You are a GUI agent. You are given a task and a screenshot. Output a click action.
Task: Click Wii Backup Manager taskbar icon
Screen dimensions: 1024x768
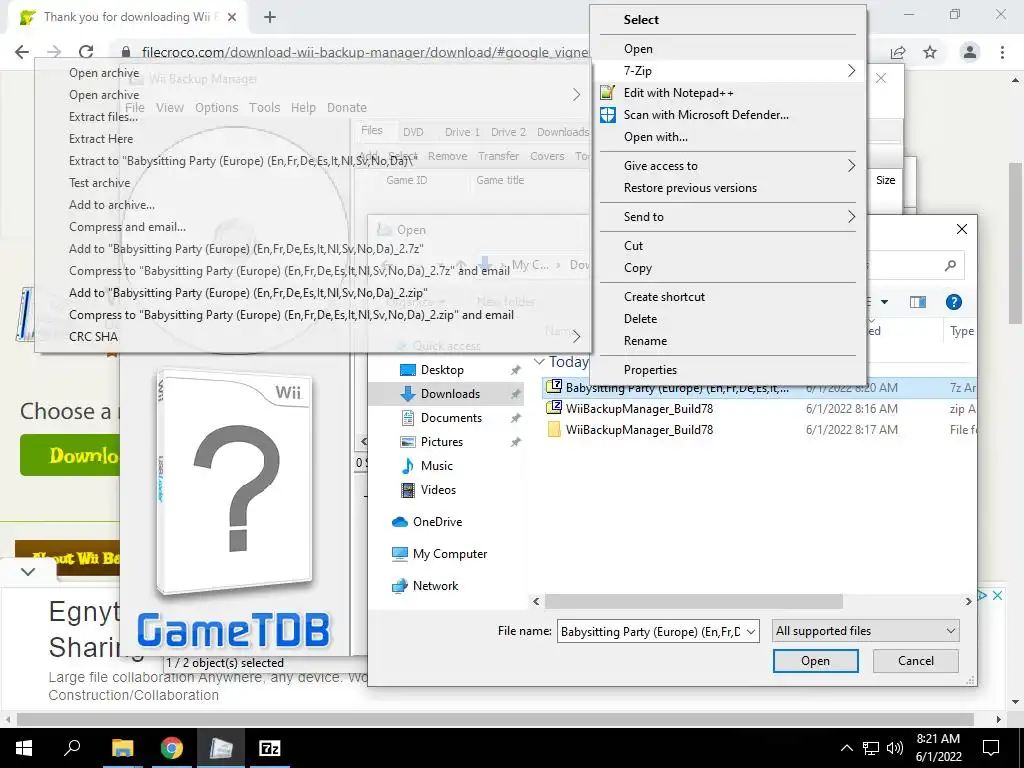coord(221,748)
